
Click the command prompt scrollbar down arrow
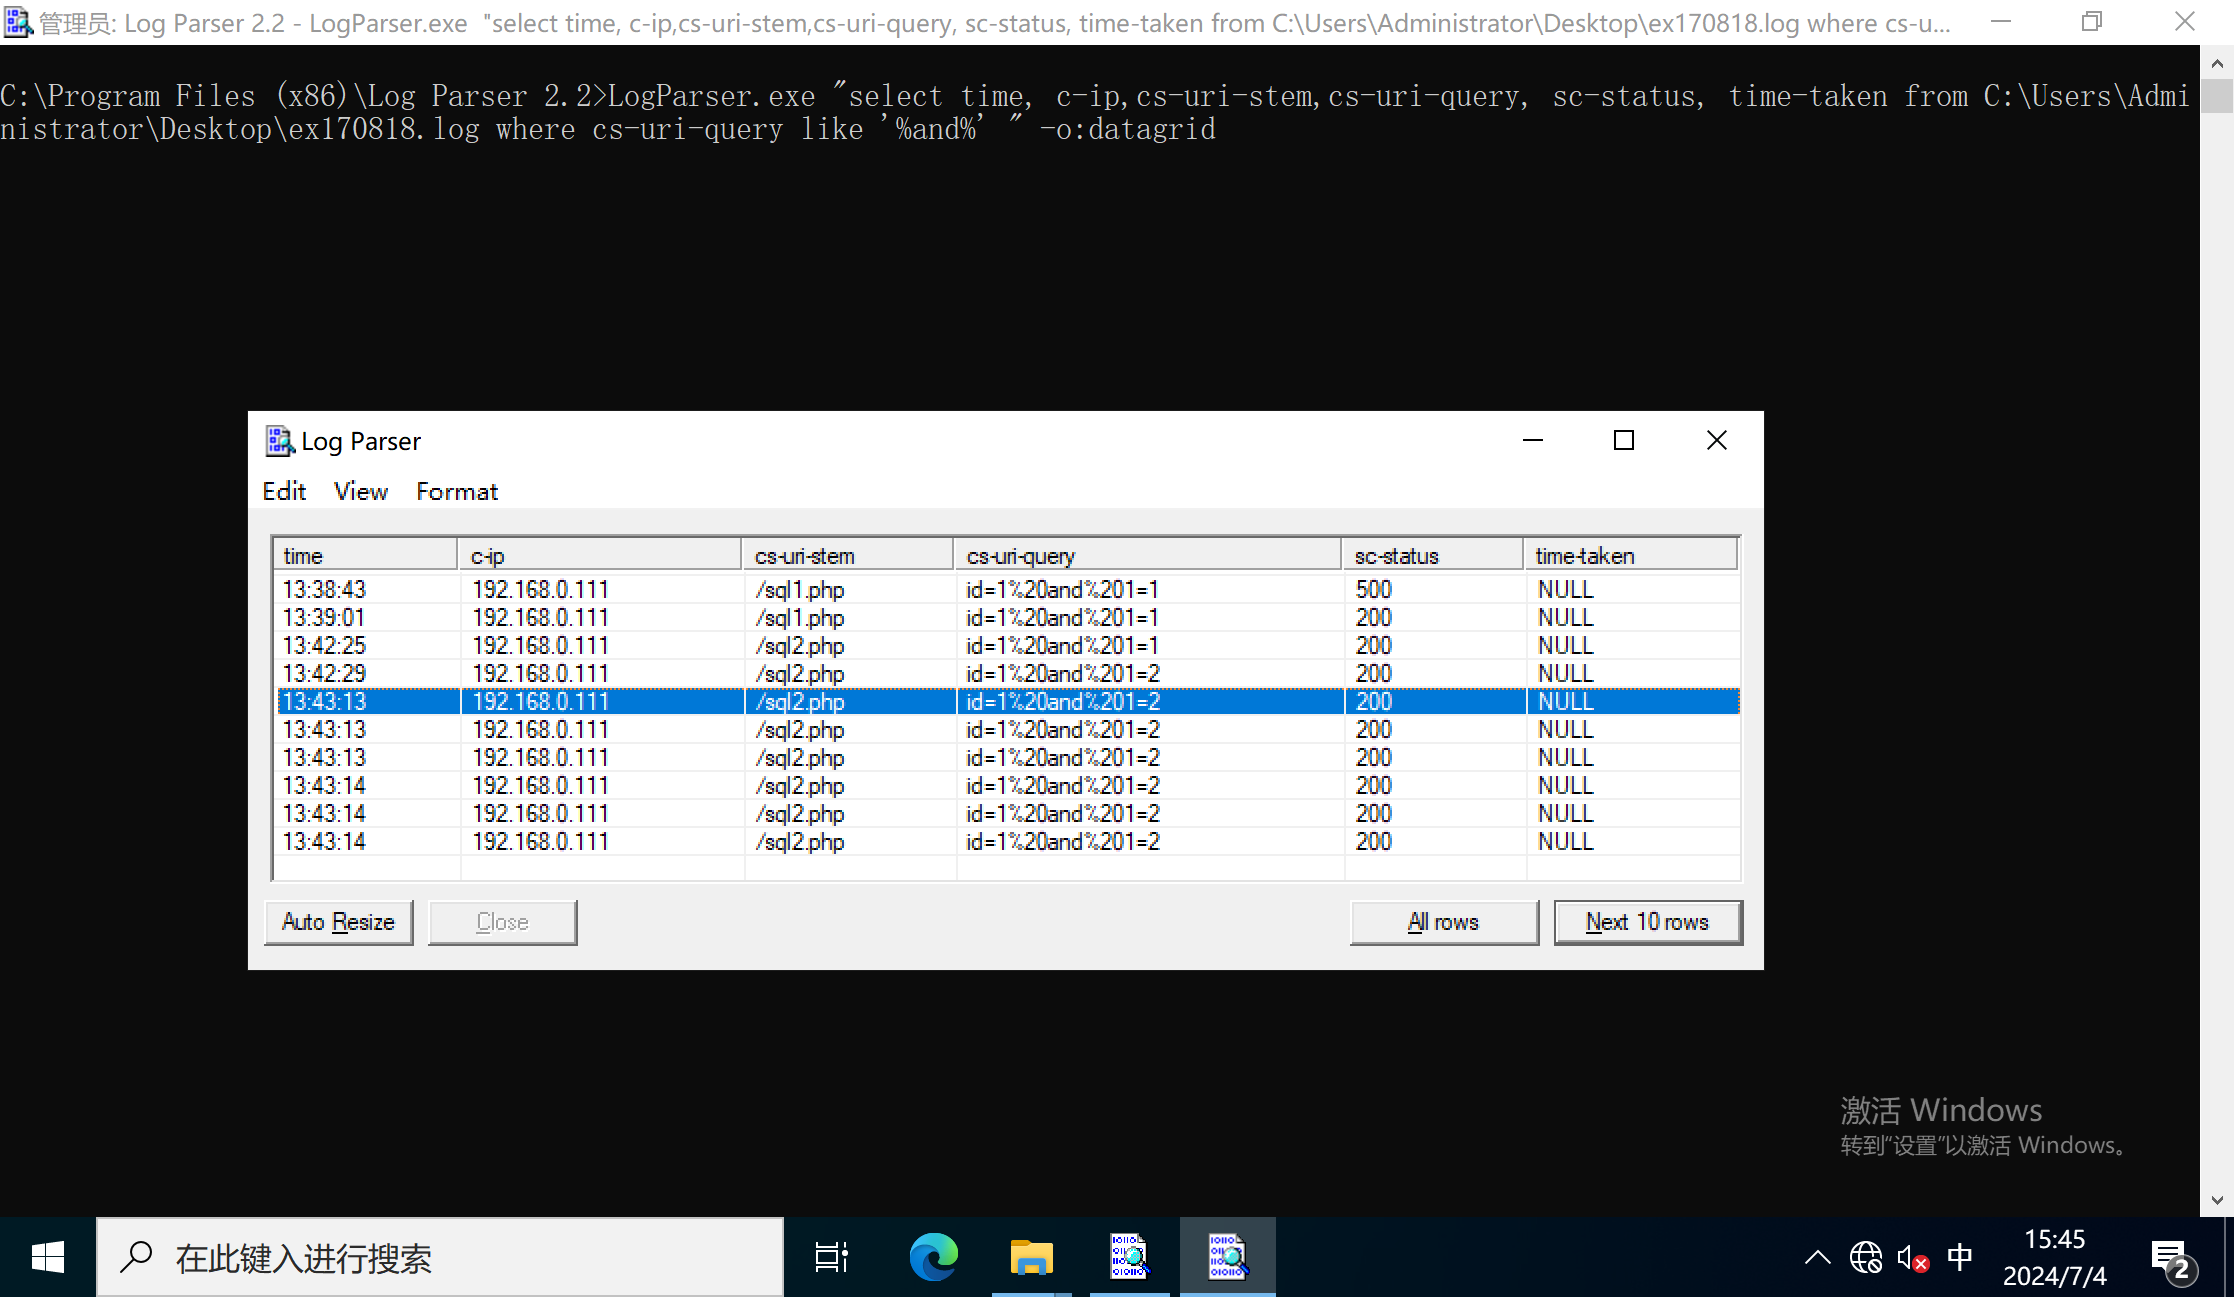click(x=2217, y=1200)
